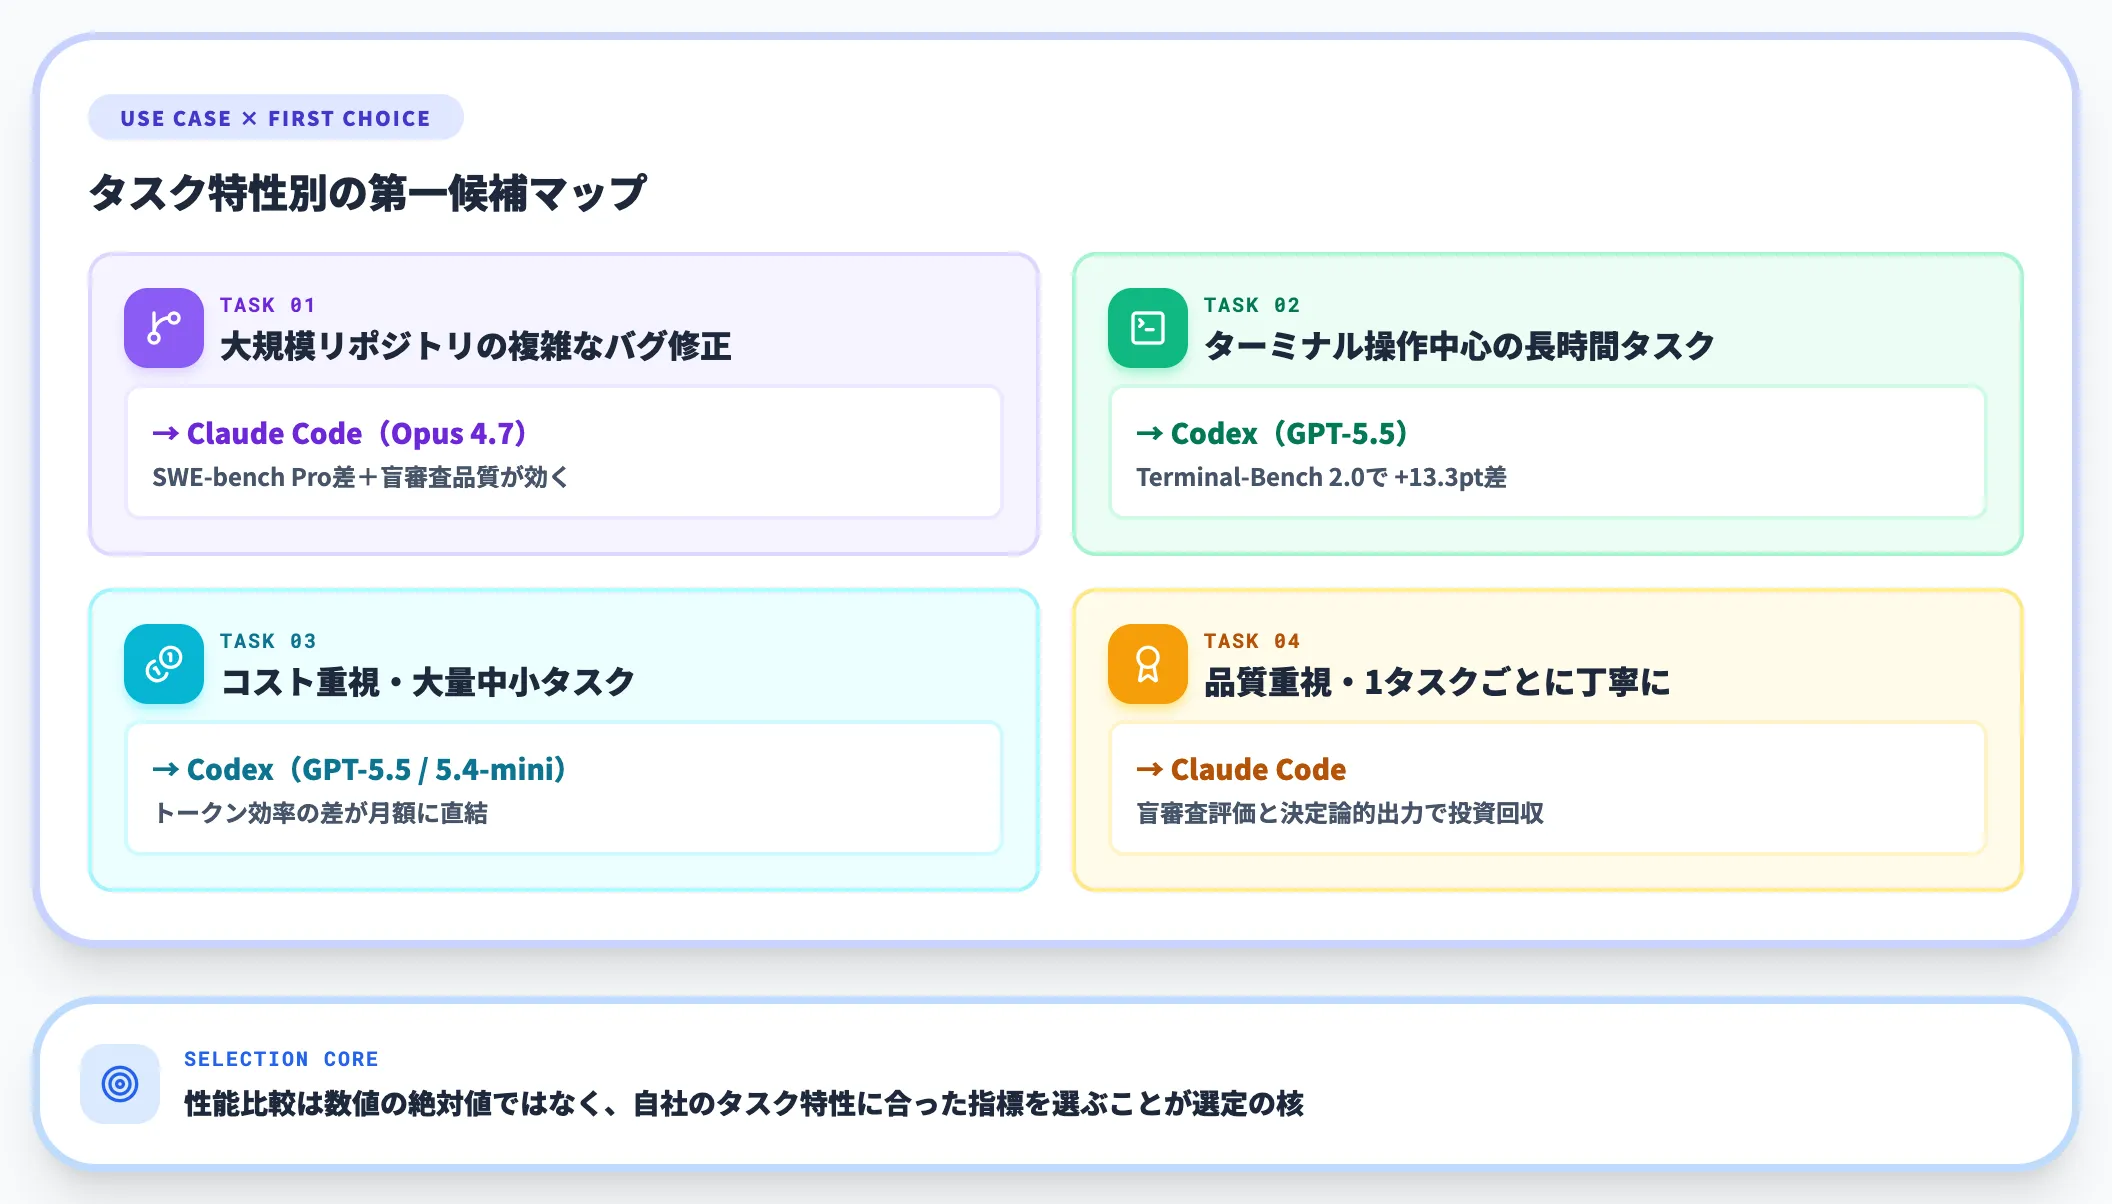Click the USE CASE × FIRST CHOICE badge
2112x1204 pixels.
pos(276,118)
